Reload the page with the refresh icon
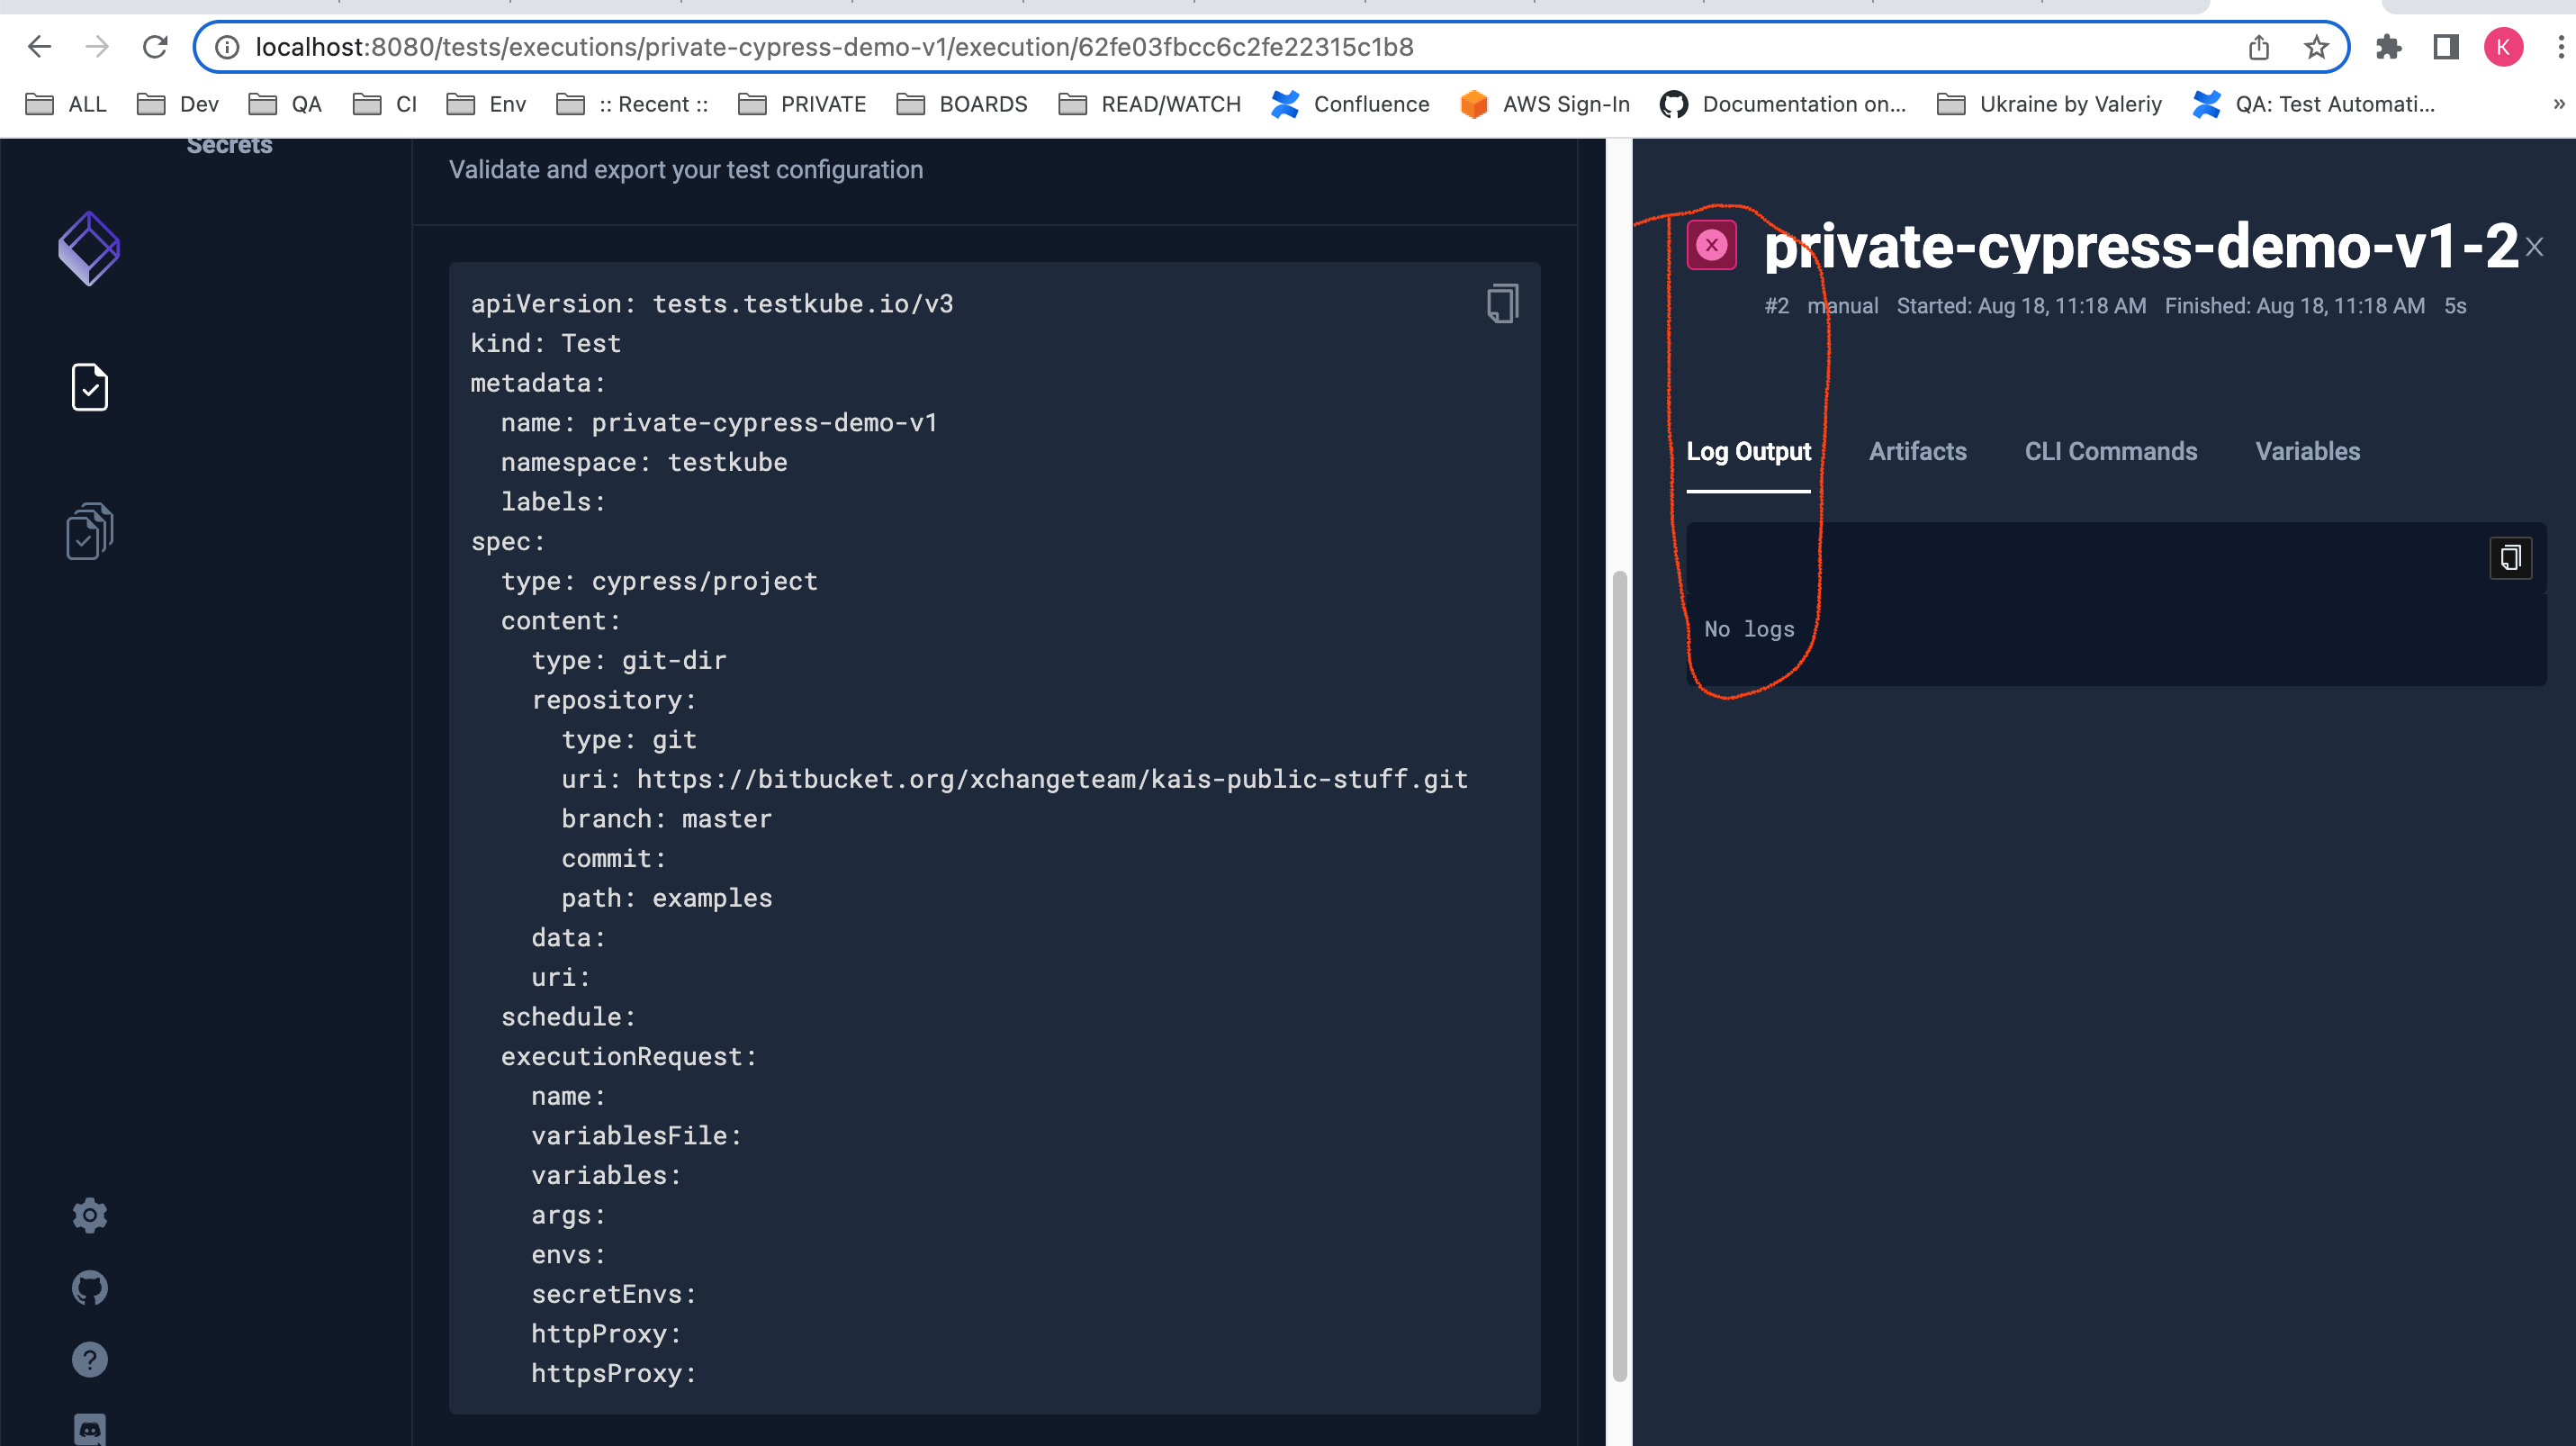2576x1446 pixels. point(155,46)
